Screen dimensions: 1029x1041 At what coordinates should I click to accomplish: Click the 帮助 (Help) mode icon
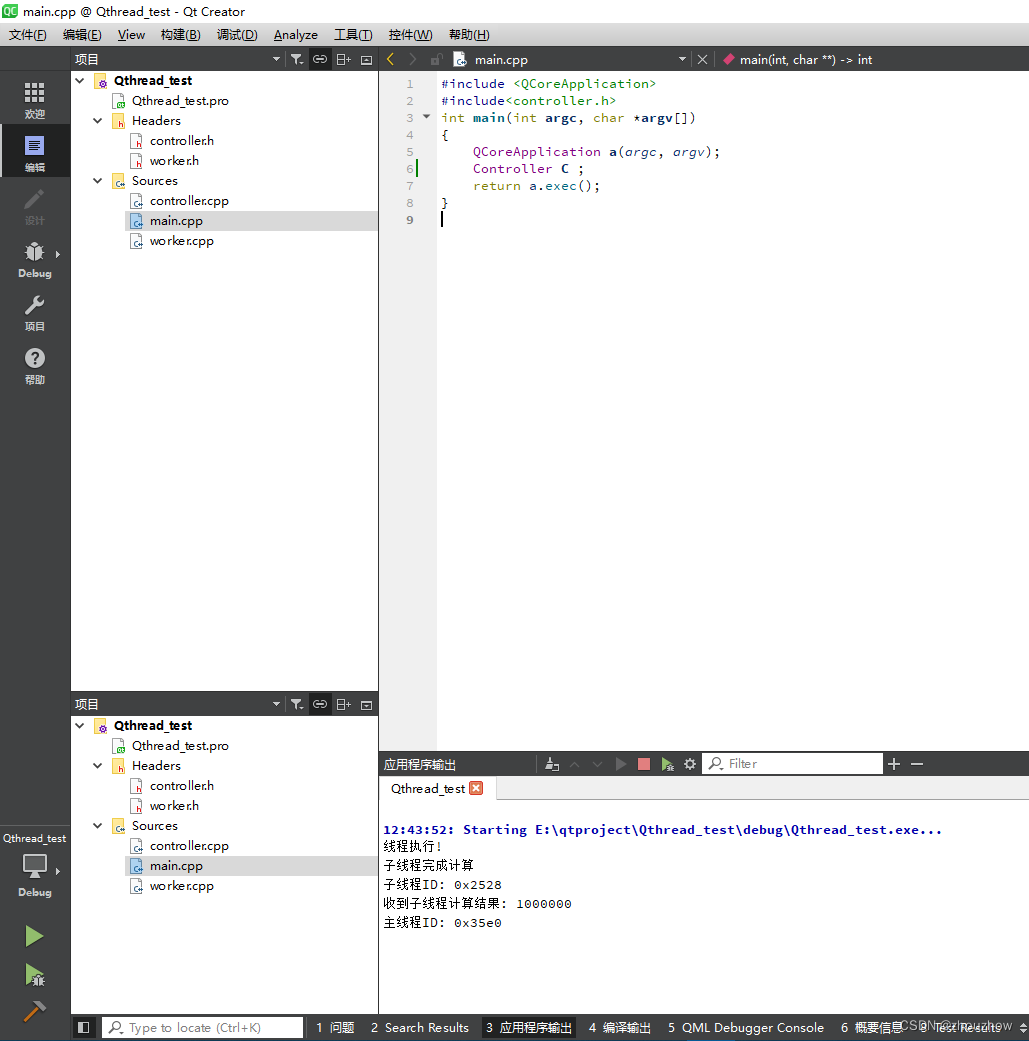pyautogui.click(x=34, y=365)
